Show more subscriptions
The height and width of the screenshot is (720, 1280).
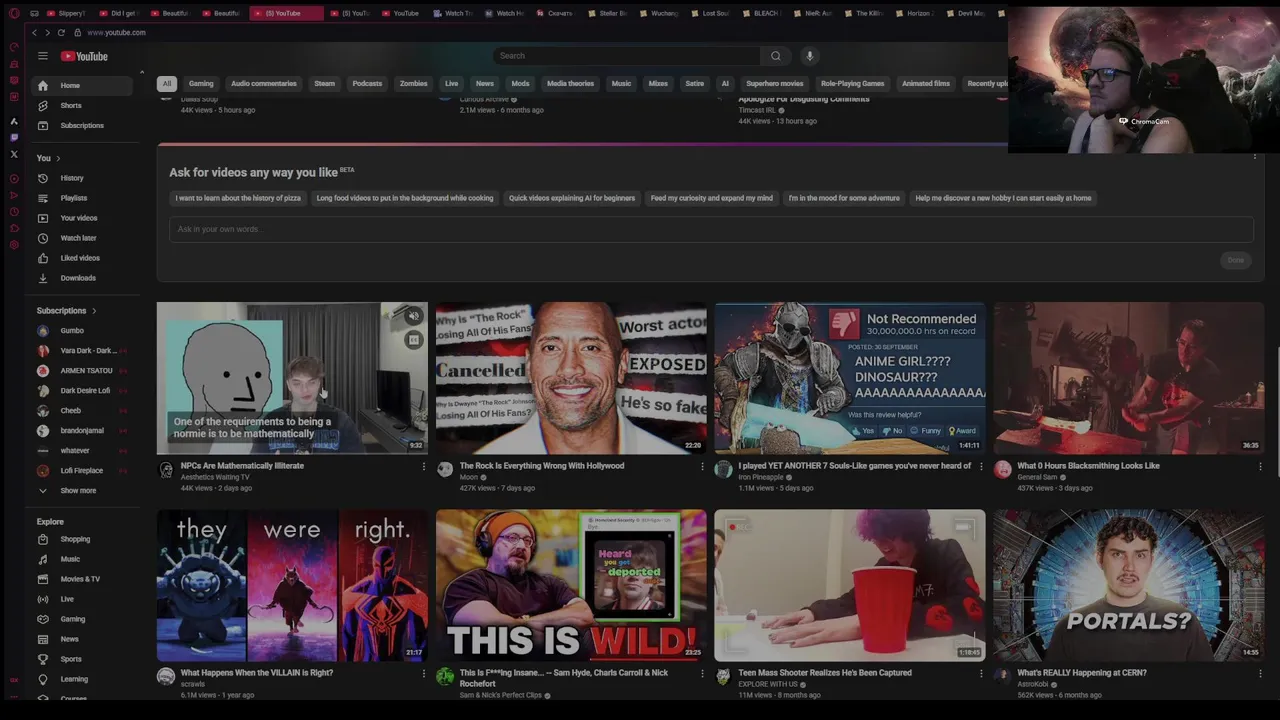pos(81,491)
